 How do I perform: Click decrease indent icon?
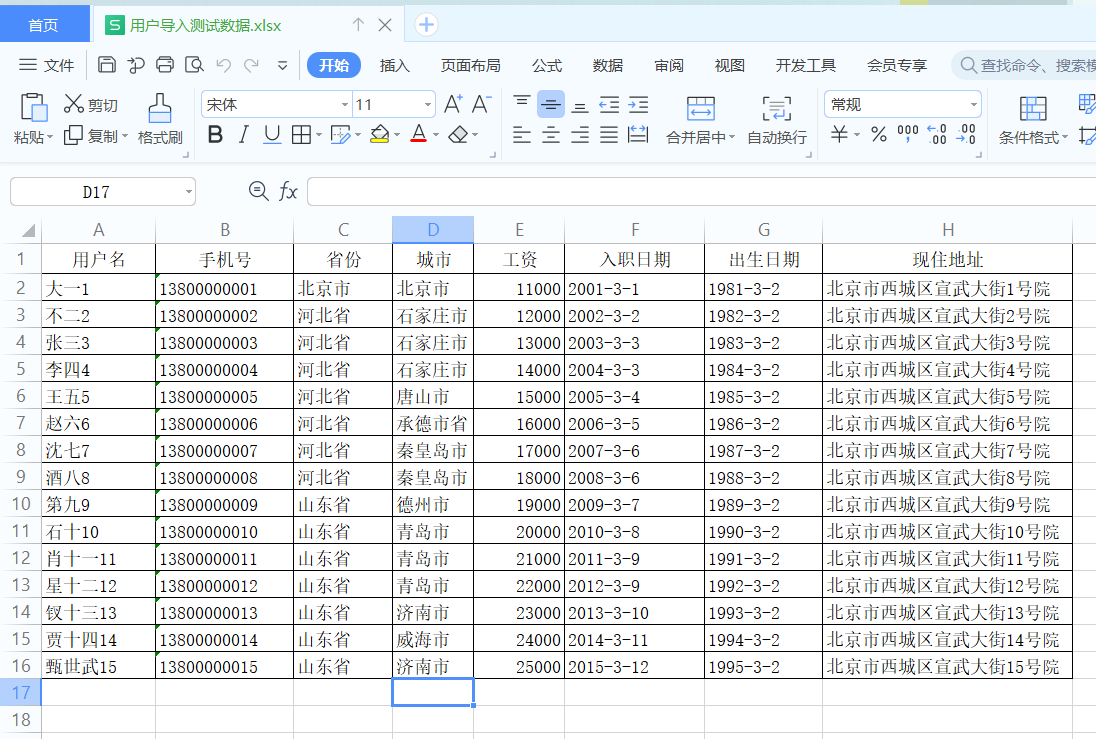pos(609,105)
